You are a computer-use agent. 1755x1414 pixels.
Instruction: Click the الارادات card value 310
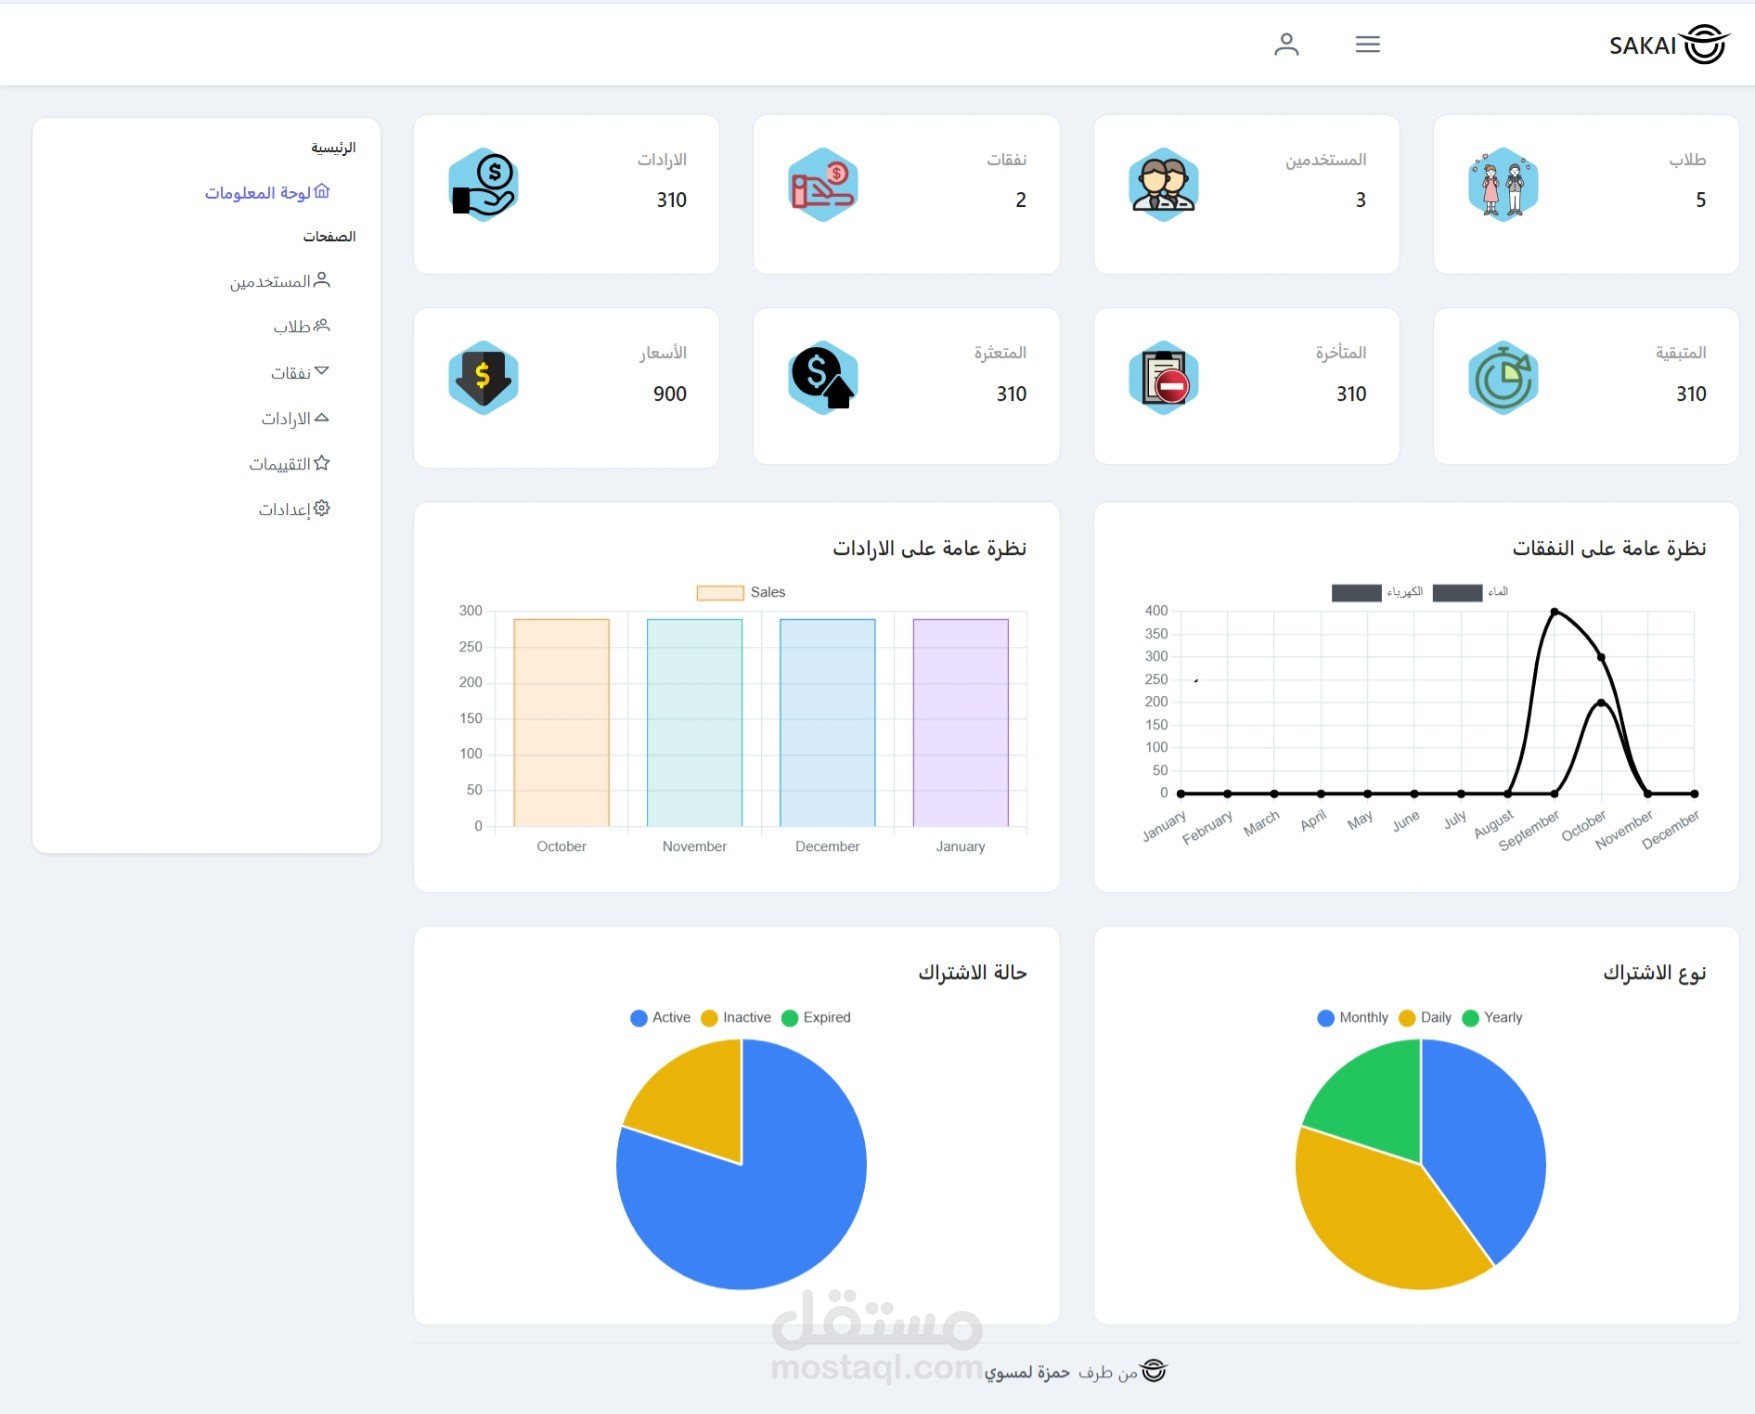(x=671, y=200)
